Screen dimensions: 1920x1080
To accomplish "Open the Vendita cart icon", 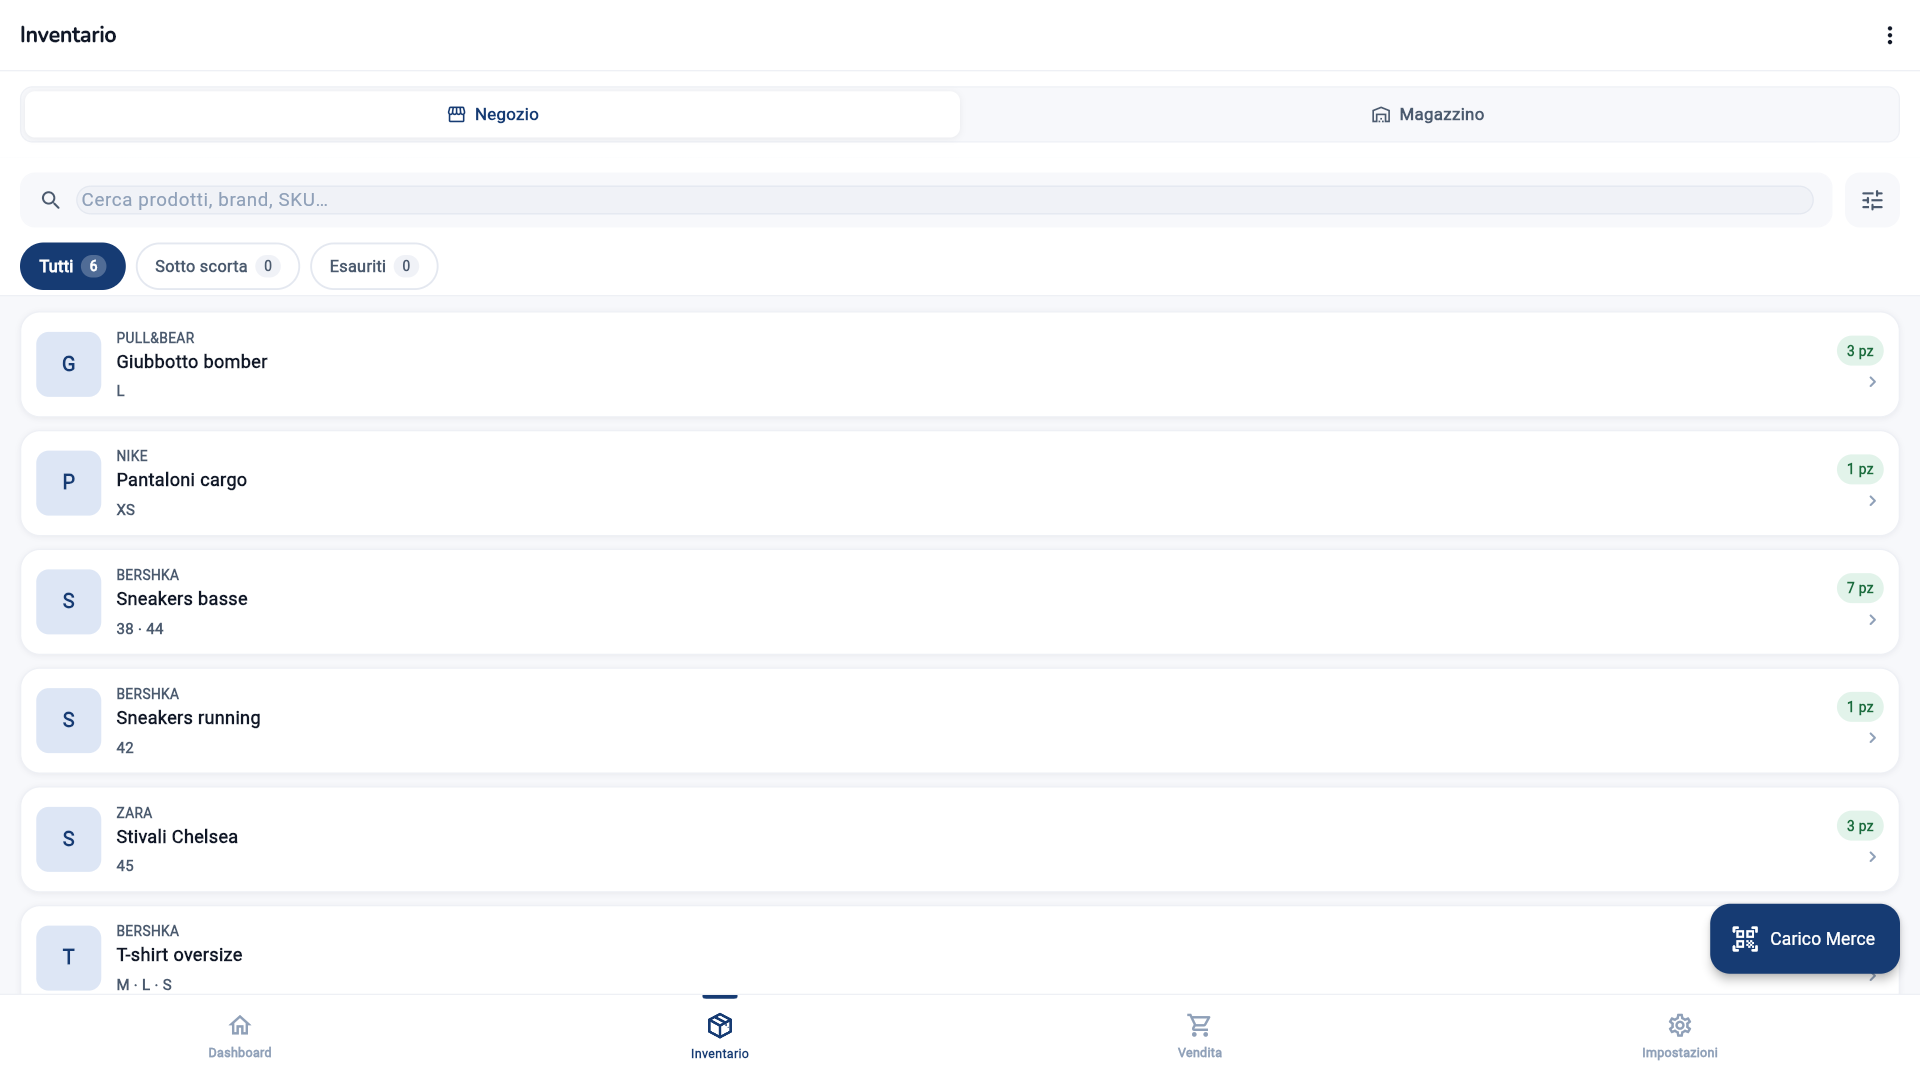I will 1199,1025.
